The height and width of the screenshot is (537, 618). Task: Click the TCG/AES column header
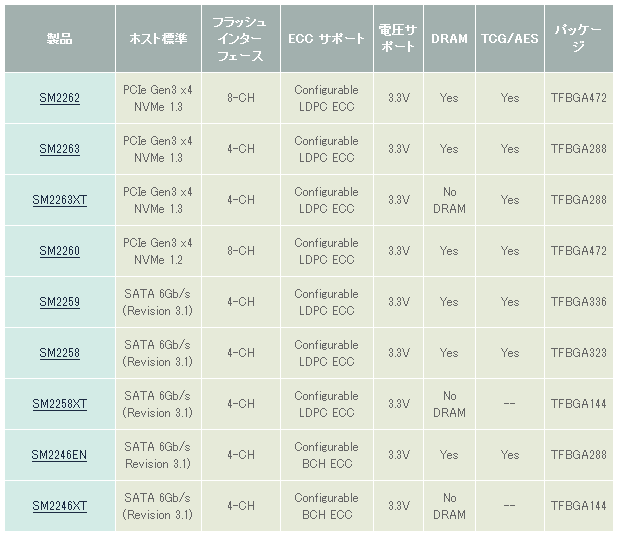(x=509, y=39)
